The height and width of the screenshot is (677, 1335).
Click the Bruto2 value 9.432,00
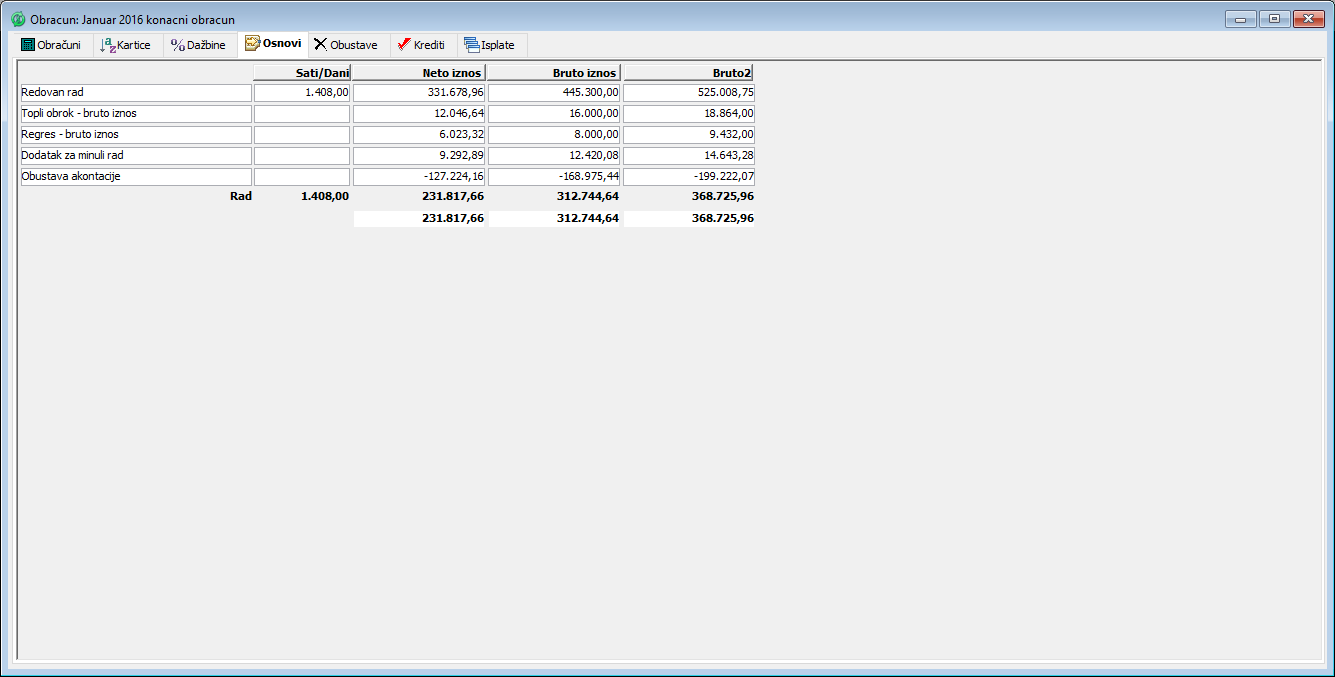click(689, 134)
